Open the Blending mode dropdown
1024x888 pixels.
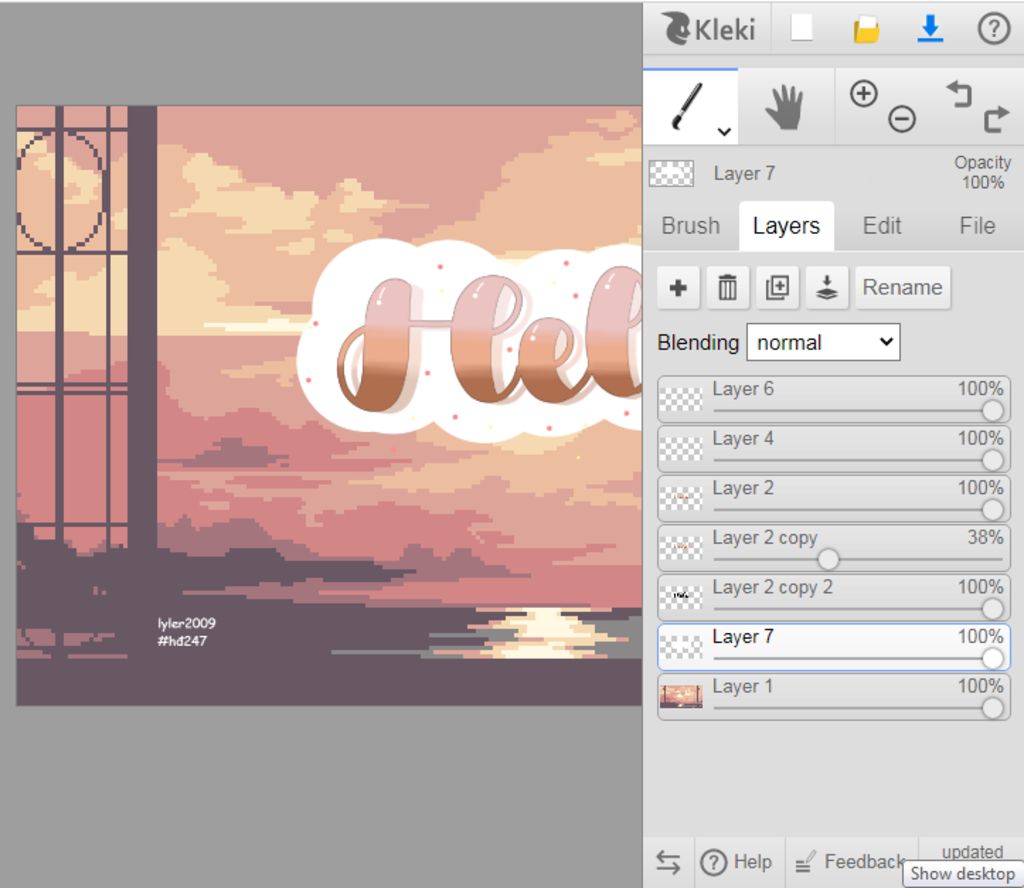coord(823,342)
